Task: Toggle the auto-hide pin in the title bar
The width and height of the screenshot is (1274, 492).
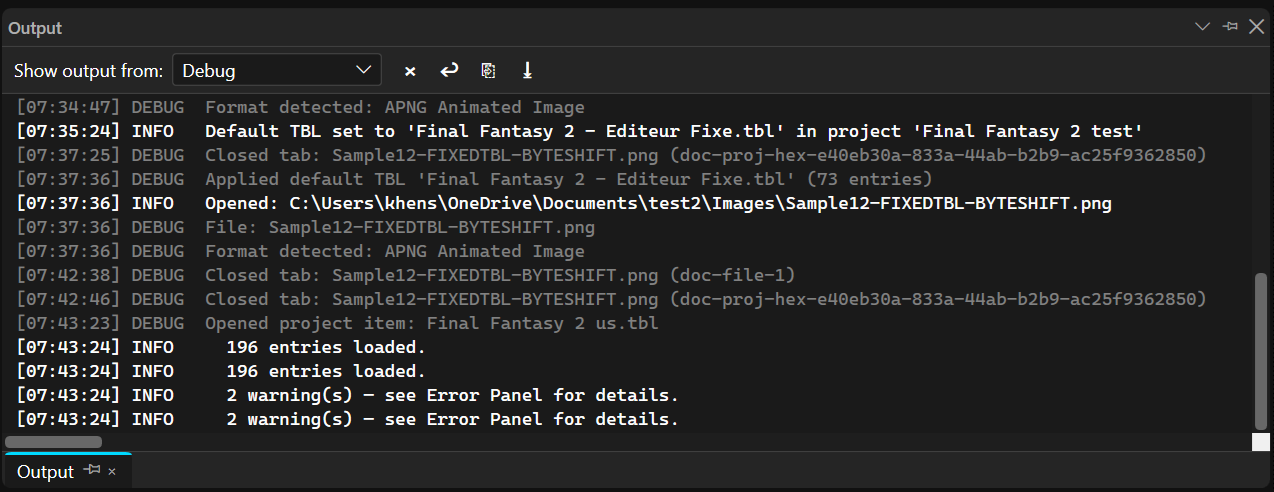Action: [x=1230, y=27]
